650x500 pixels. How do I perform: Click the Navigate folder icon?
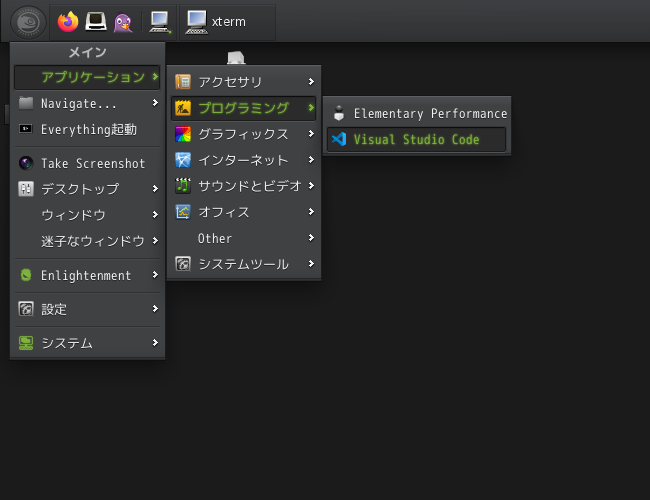point(26,103)
